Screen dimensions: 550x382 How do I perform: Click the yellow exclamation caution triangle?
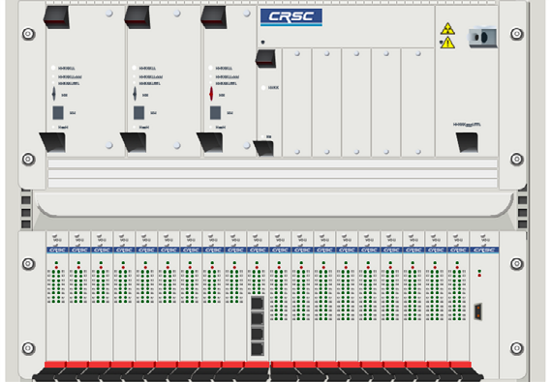coord(448,43)
